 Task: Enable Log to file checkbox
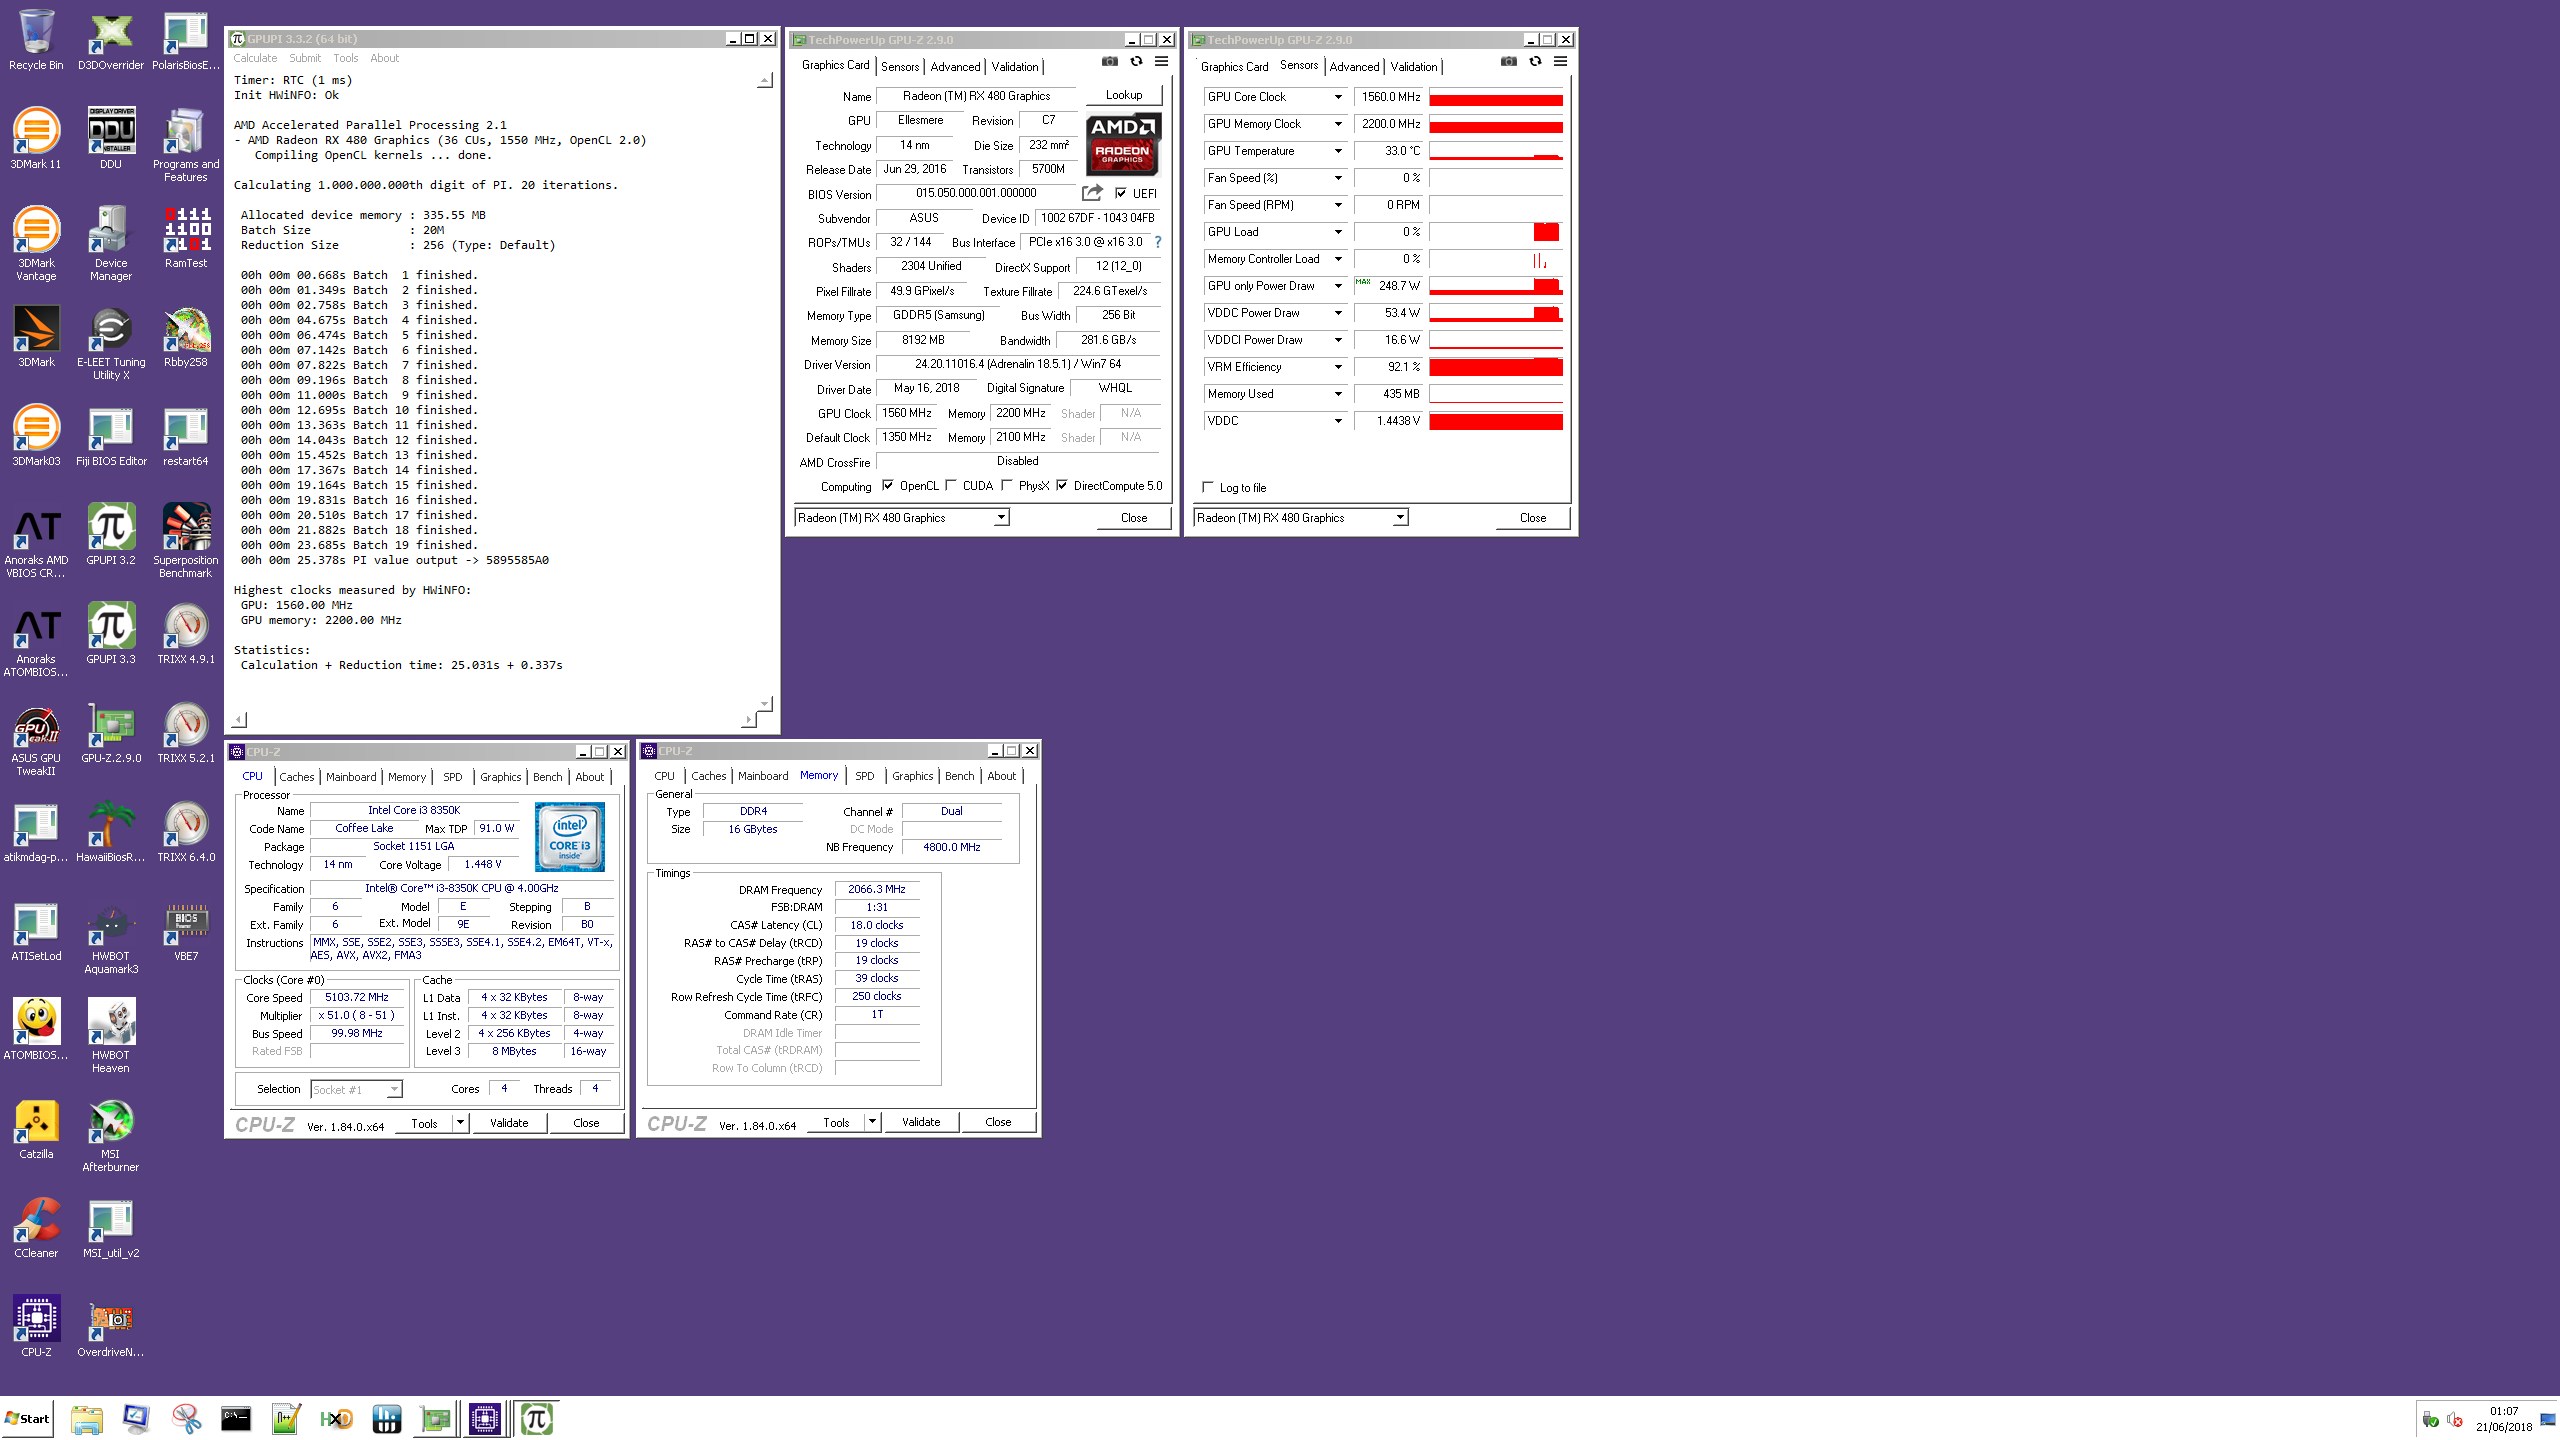(1208, 487)
